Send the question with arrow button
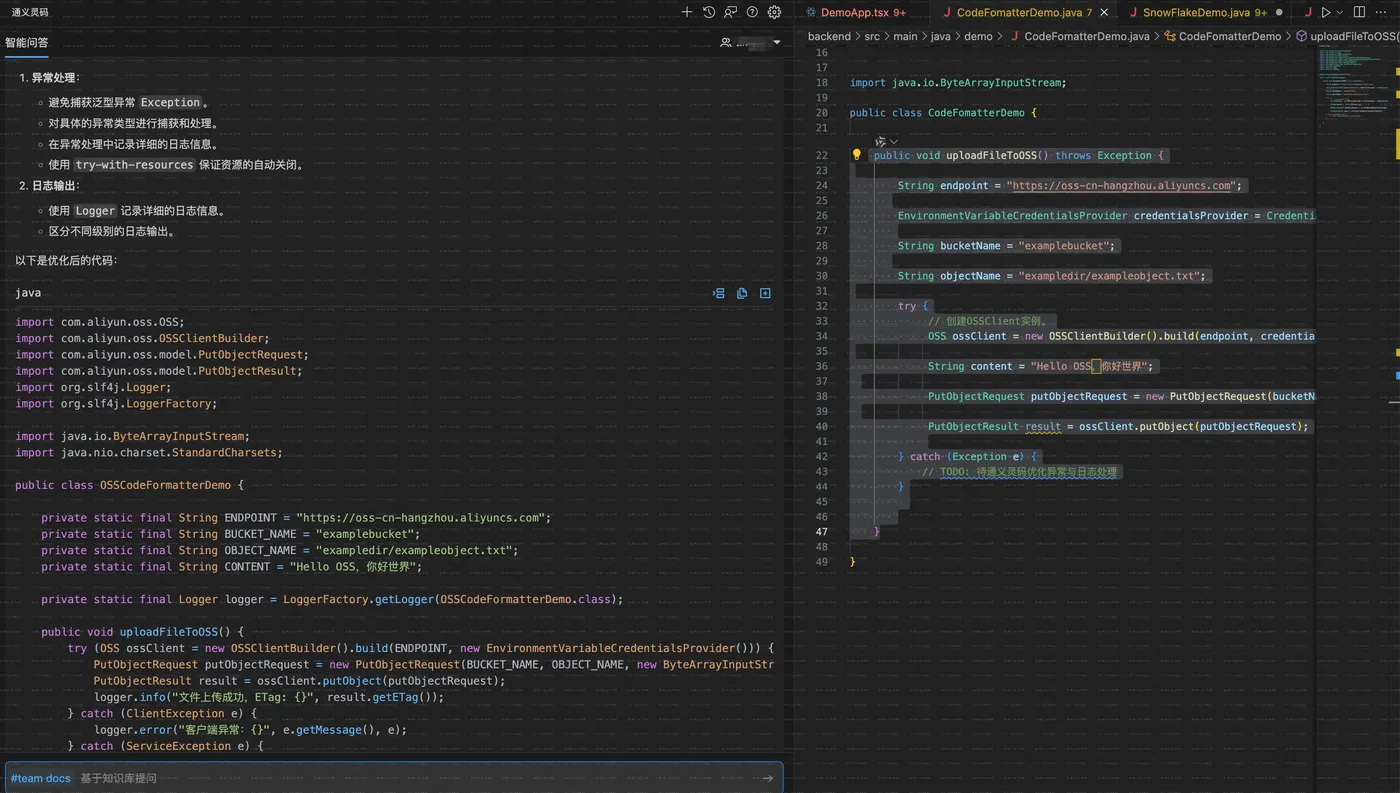 (768, 778)
